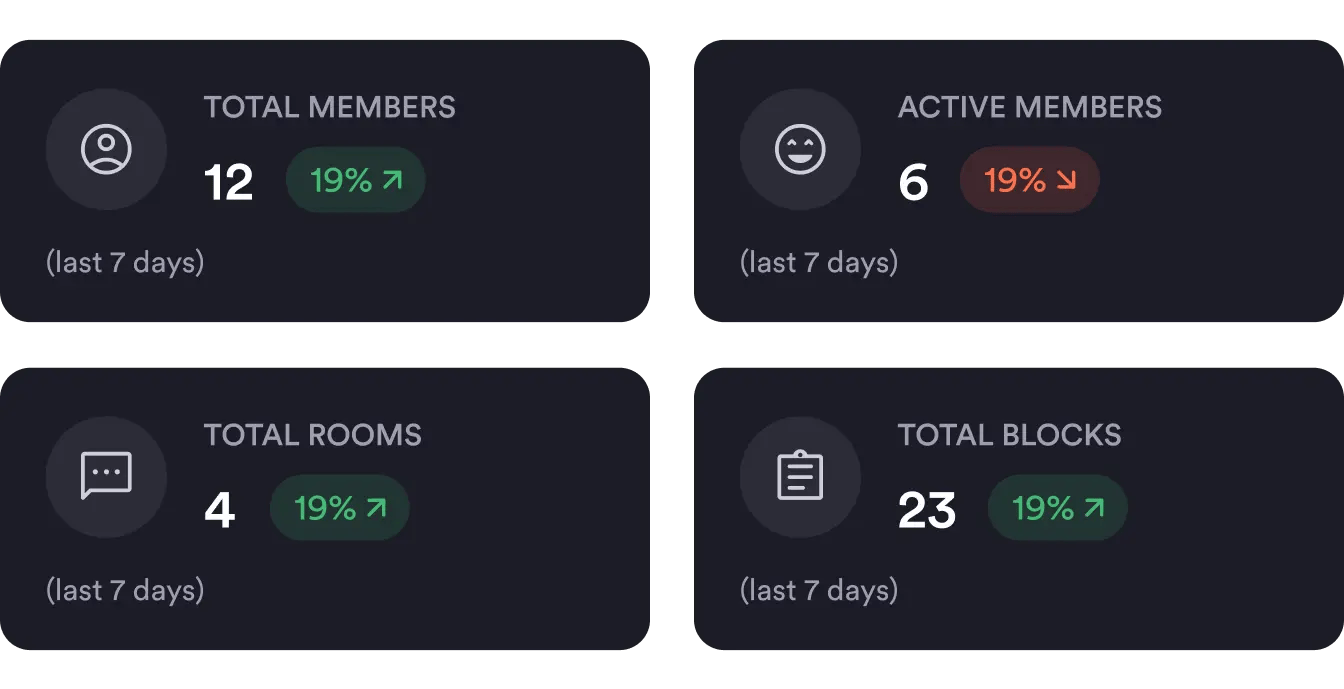Viewport: 1344px width, 689px height.
Task: Select the TOTAL ROOMS heading
Action: point(312,435)
